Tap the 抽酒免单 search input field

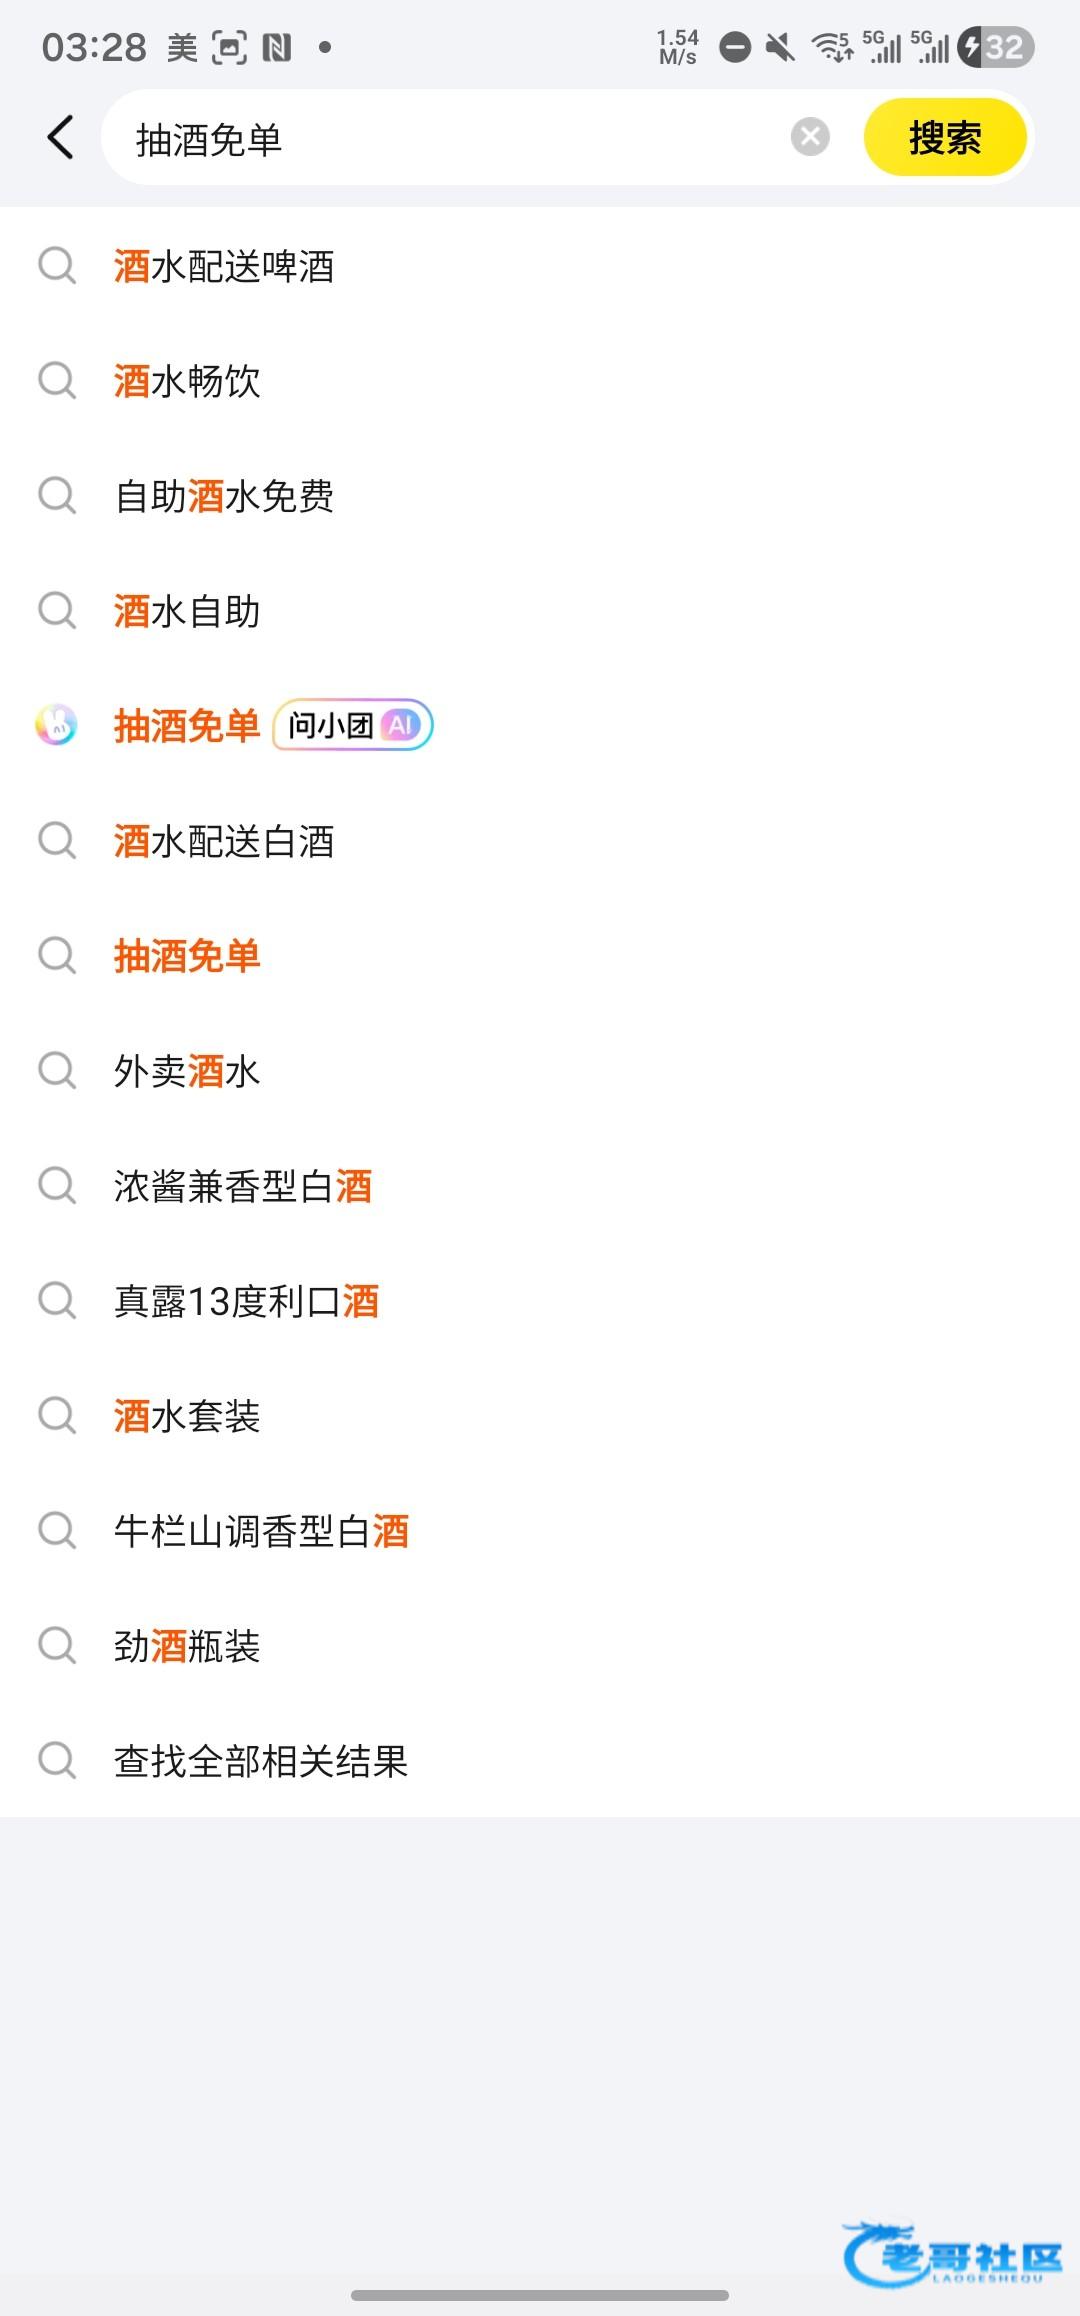point(450,139)
